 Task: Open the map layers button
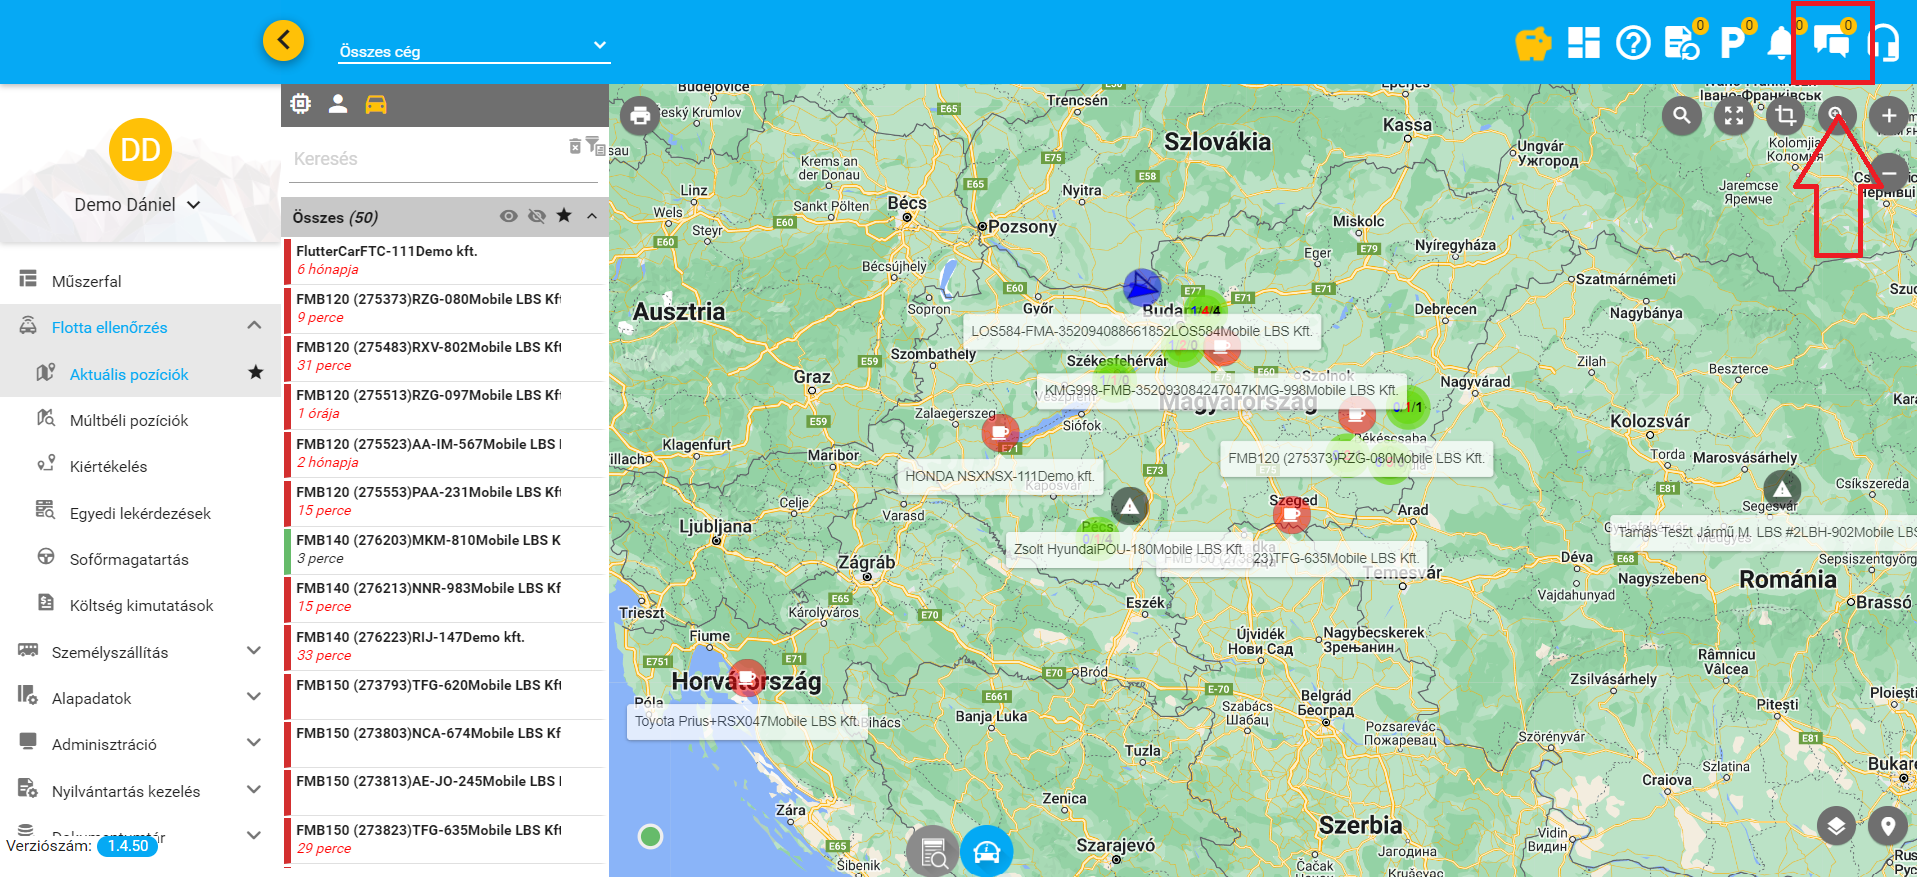click(x=1836, y=826)
